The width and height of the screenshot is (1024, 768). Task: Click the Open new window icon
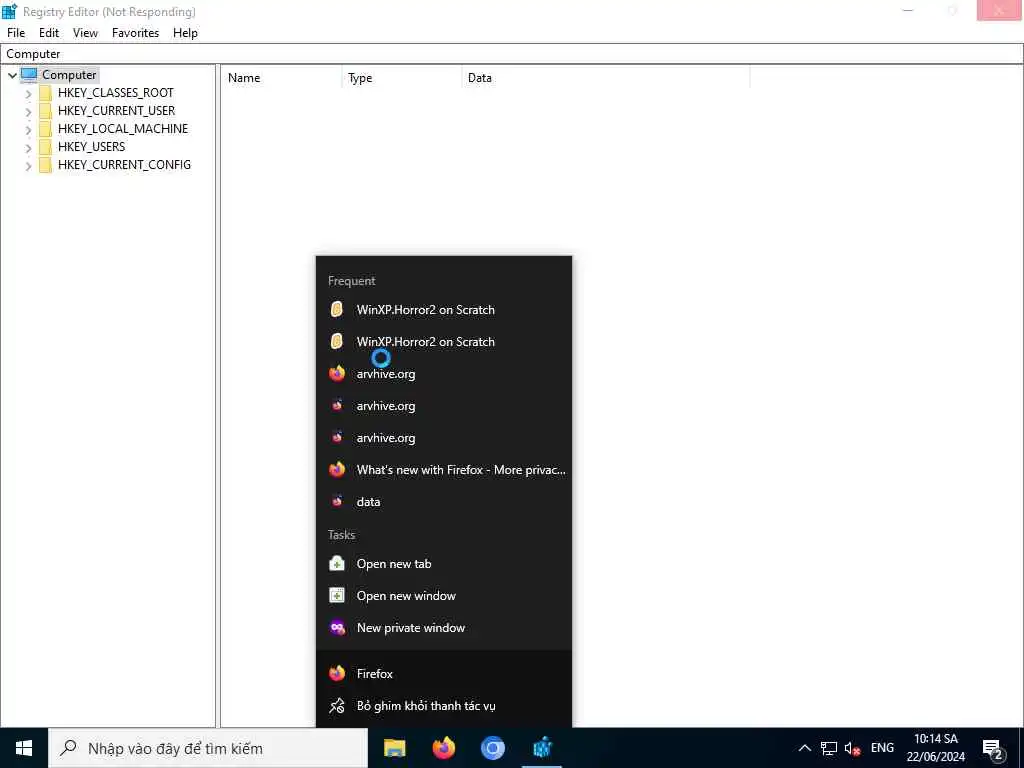point(337,596)
